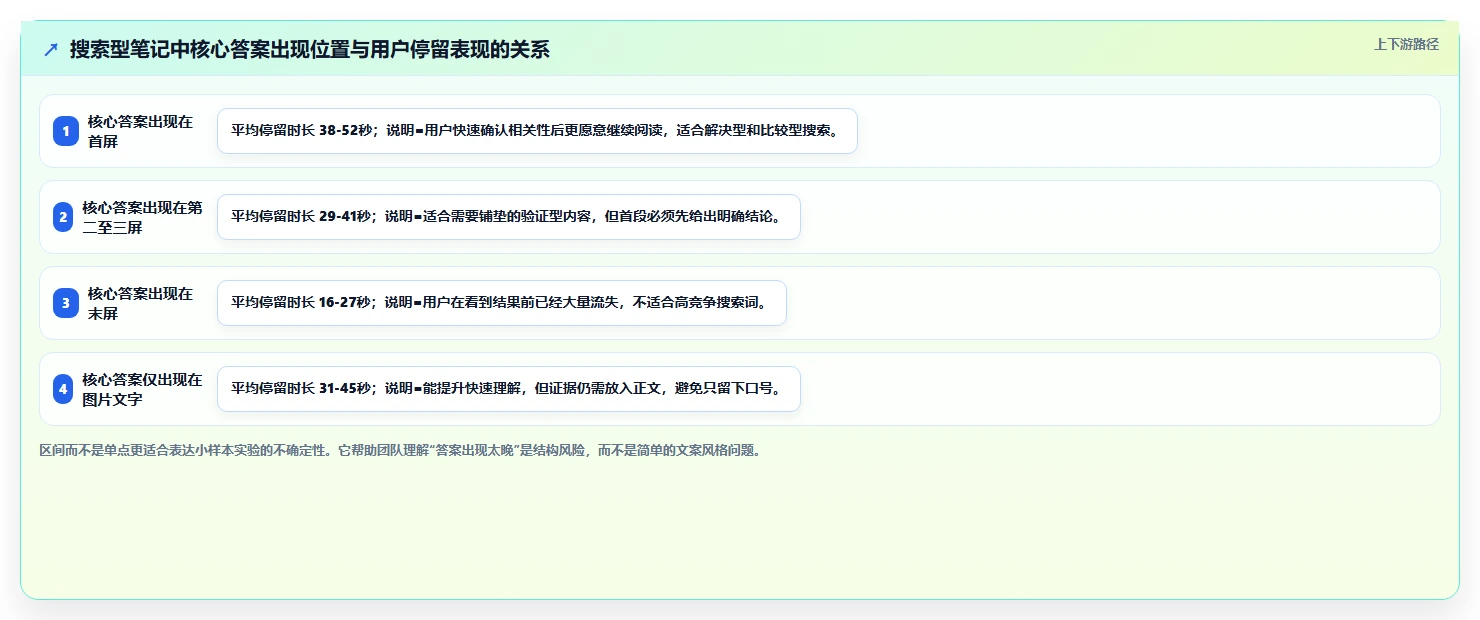
Task: Click the description box with 38-52秒
Action: (537, 131)
